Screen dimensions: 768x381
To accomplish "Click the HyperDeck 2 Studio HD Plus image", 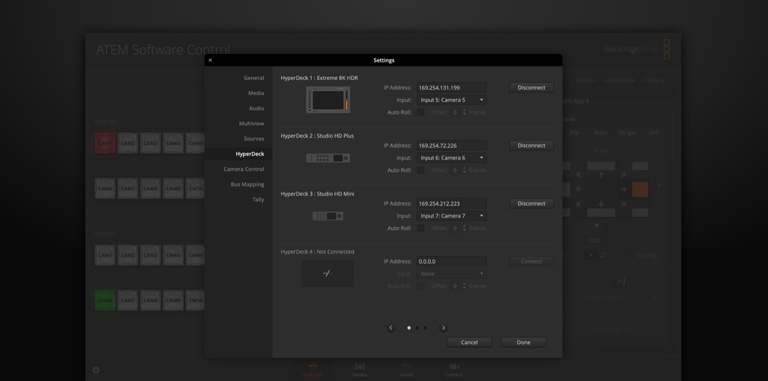I will pyautogui.click(x=328, y=158).
